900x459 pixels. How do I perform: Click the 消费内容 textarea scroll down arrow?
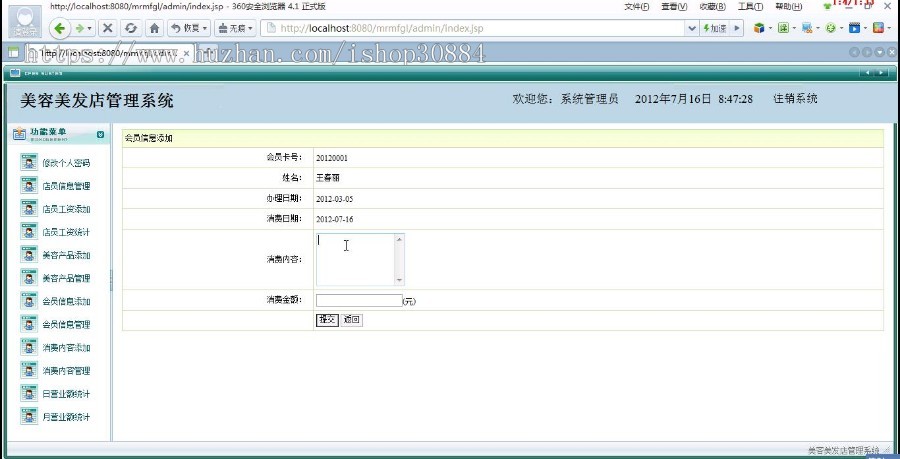point(399,280)
